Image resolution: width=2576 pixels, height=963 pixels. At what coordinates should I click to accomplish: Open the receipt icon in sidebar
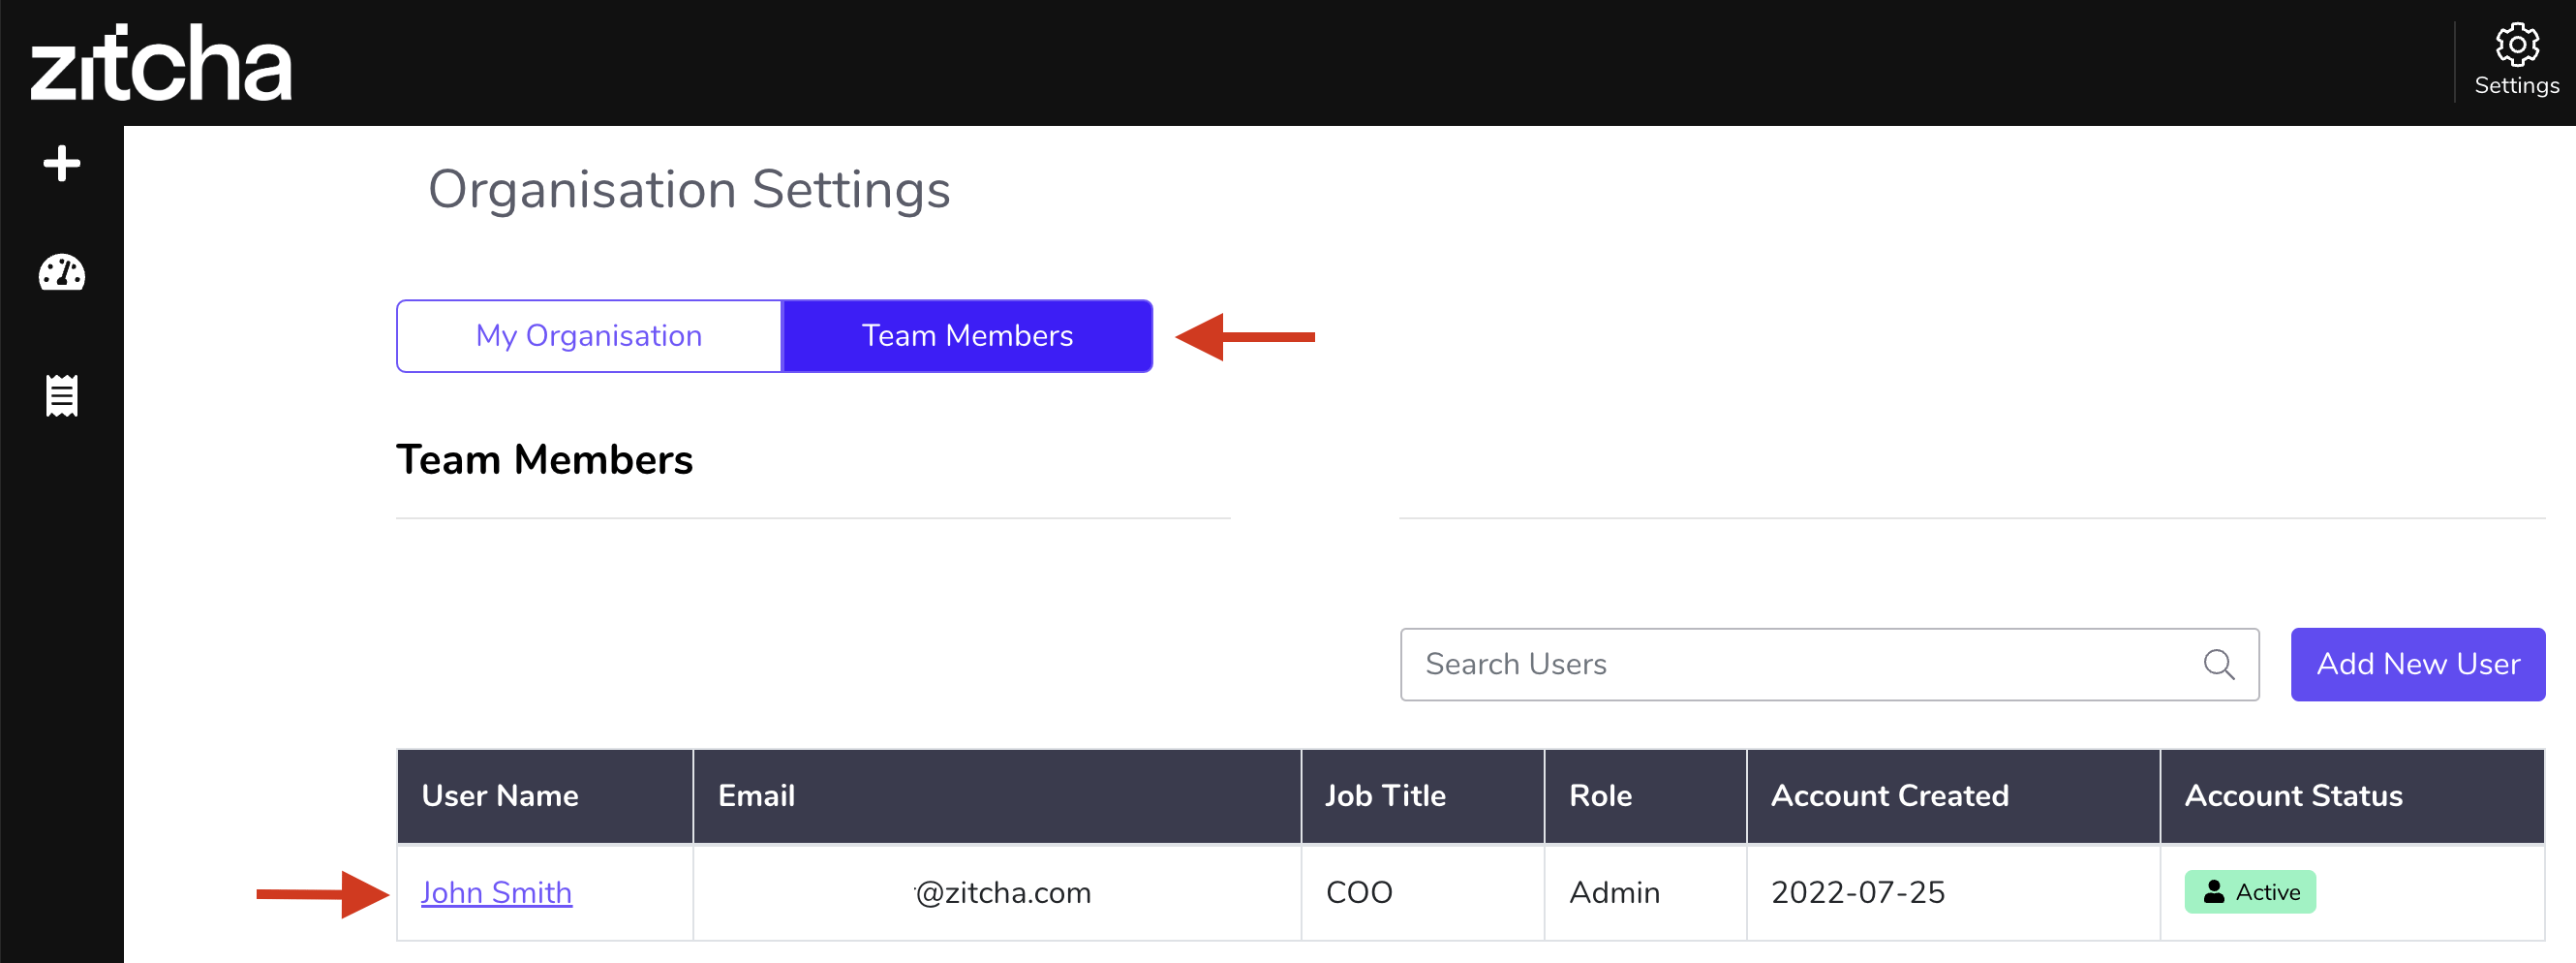click(62, 396)
